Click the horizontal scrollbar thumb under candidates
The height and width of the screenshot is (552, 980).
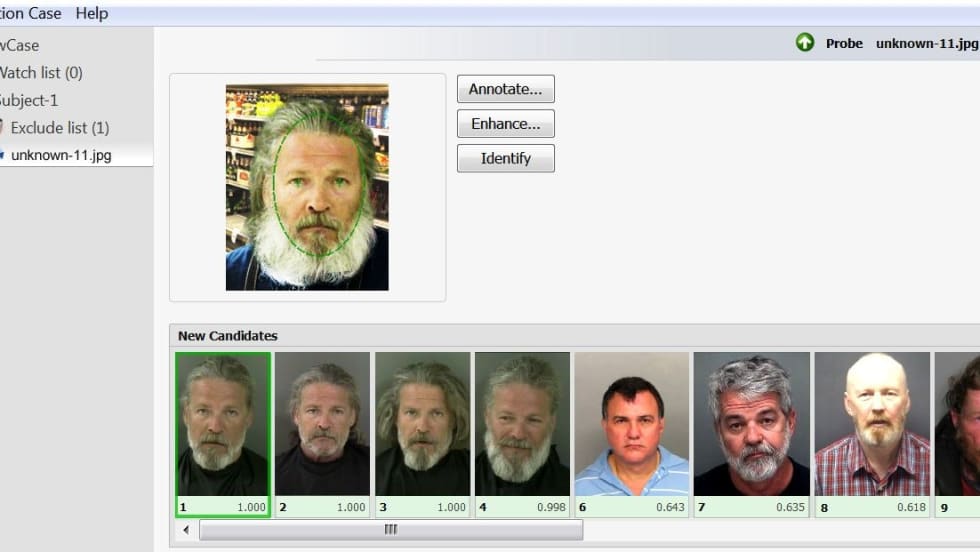(x=390, y=530)
